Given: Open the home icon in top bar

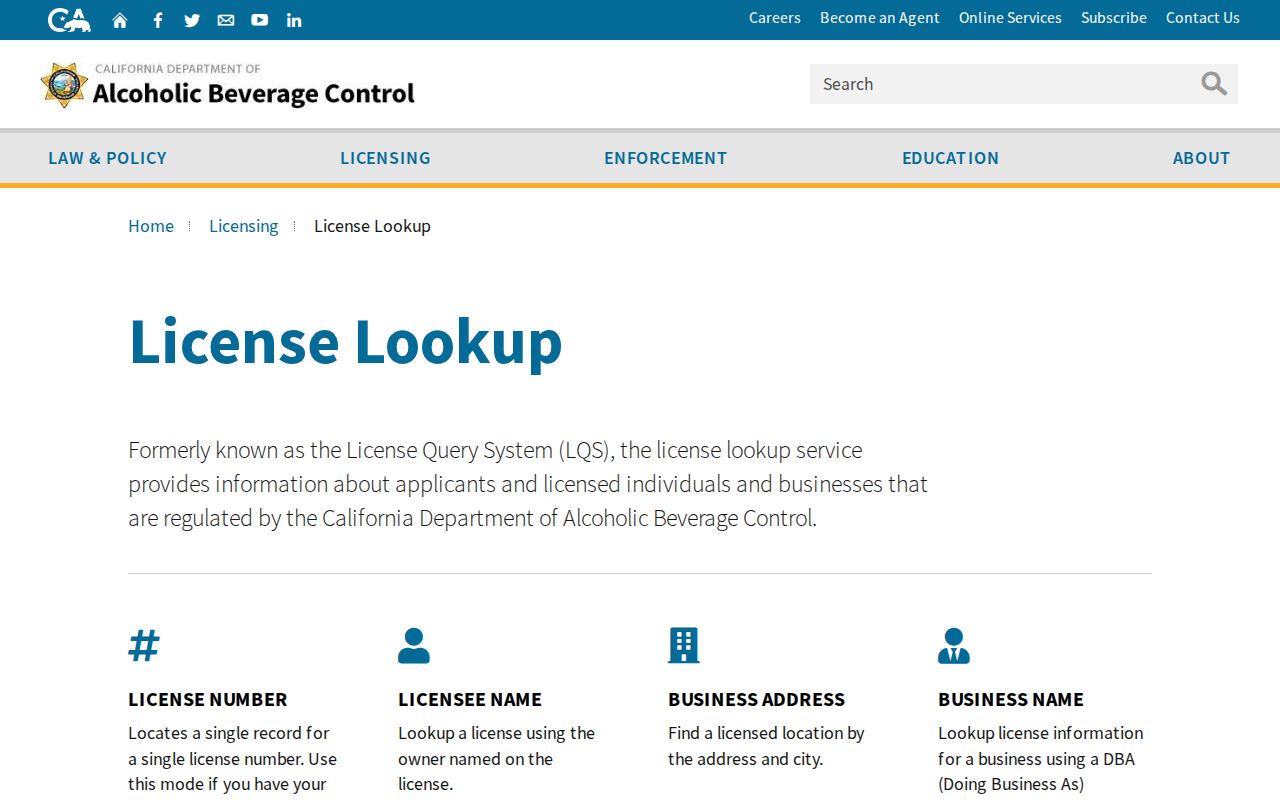Looking at the screenshot, I should tap(120, 20).
